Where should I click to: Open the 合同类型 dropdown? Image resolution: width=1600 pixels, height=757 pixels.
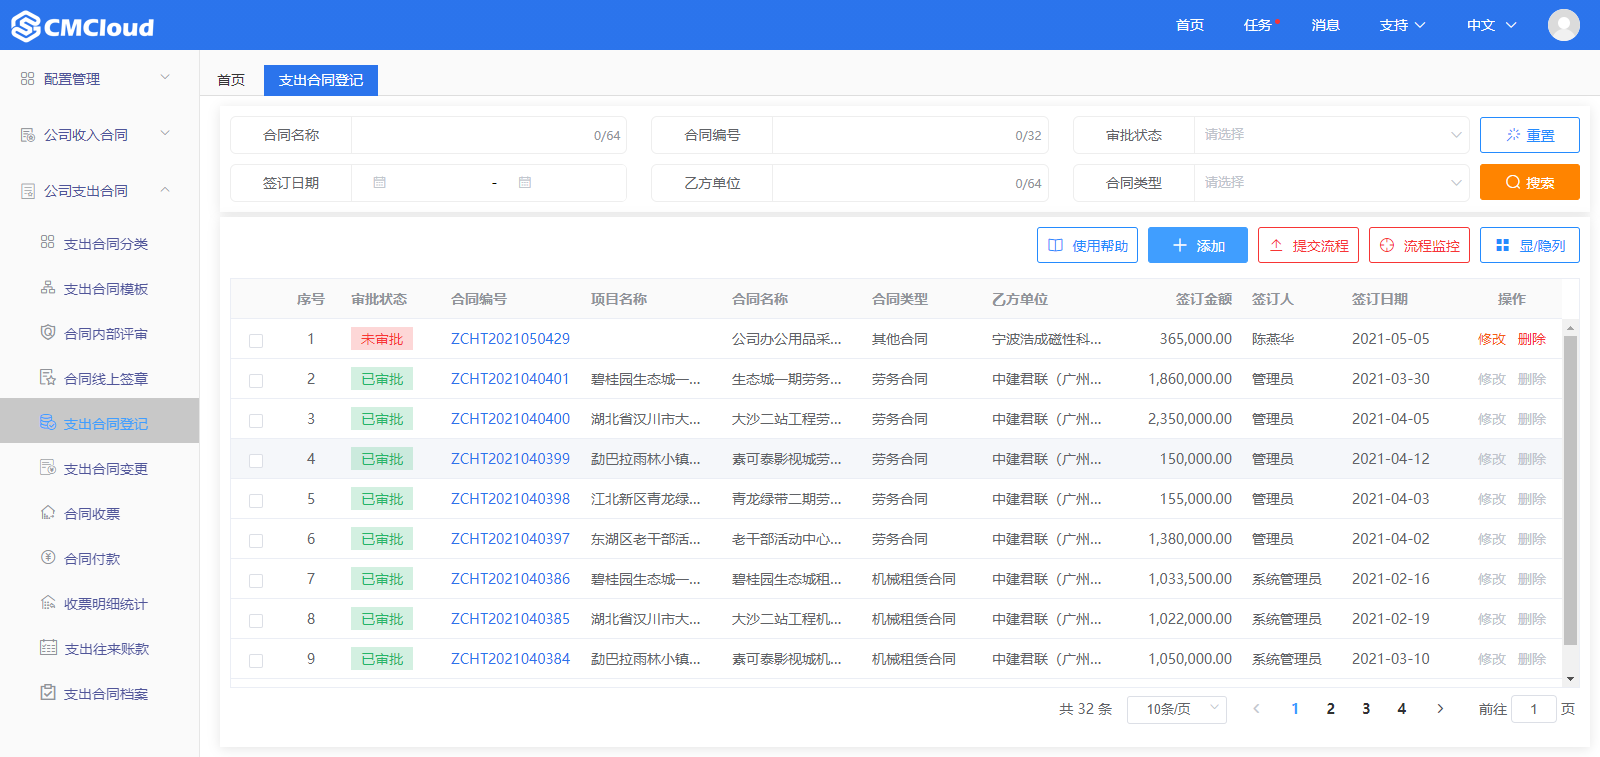pos(1331,183)
